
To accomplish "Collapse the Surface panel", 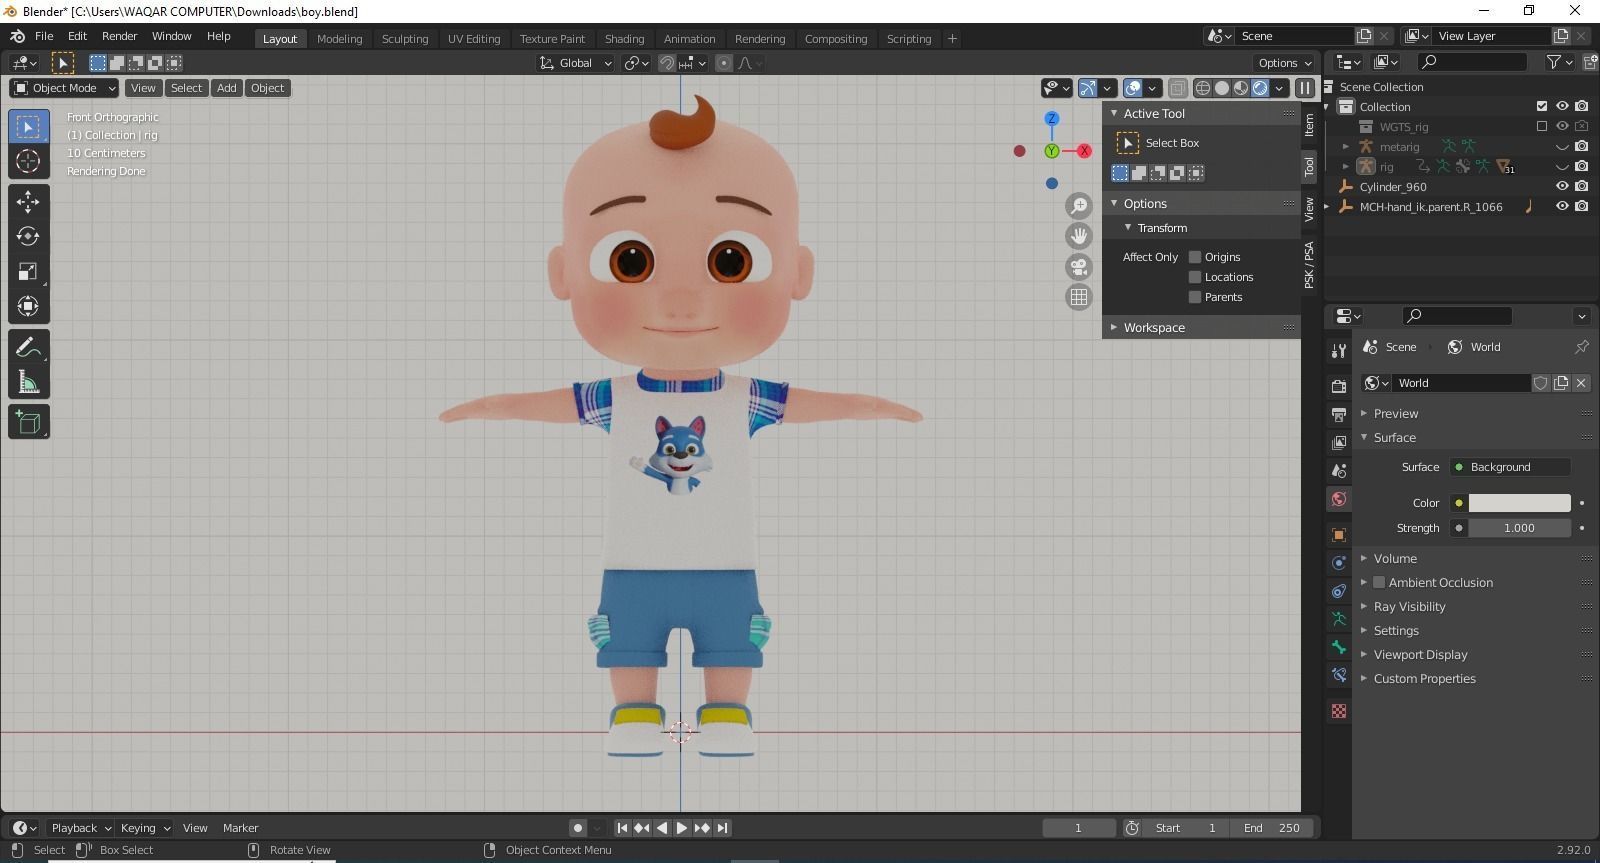I will point(1393,437).
